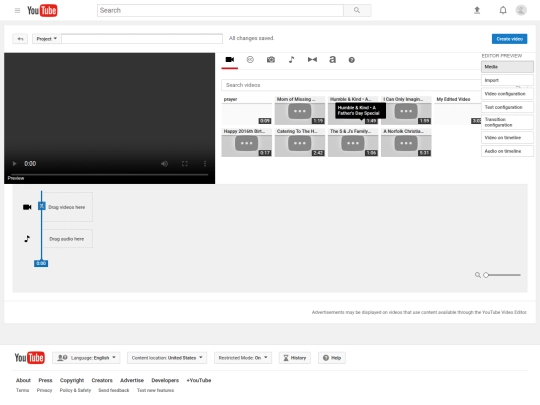This screenshot has height=405, width=540.
Task: Open the text 'a' tab
Action: tap(332, 60)
